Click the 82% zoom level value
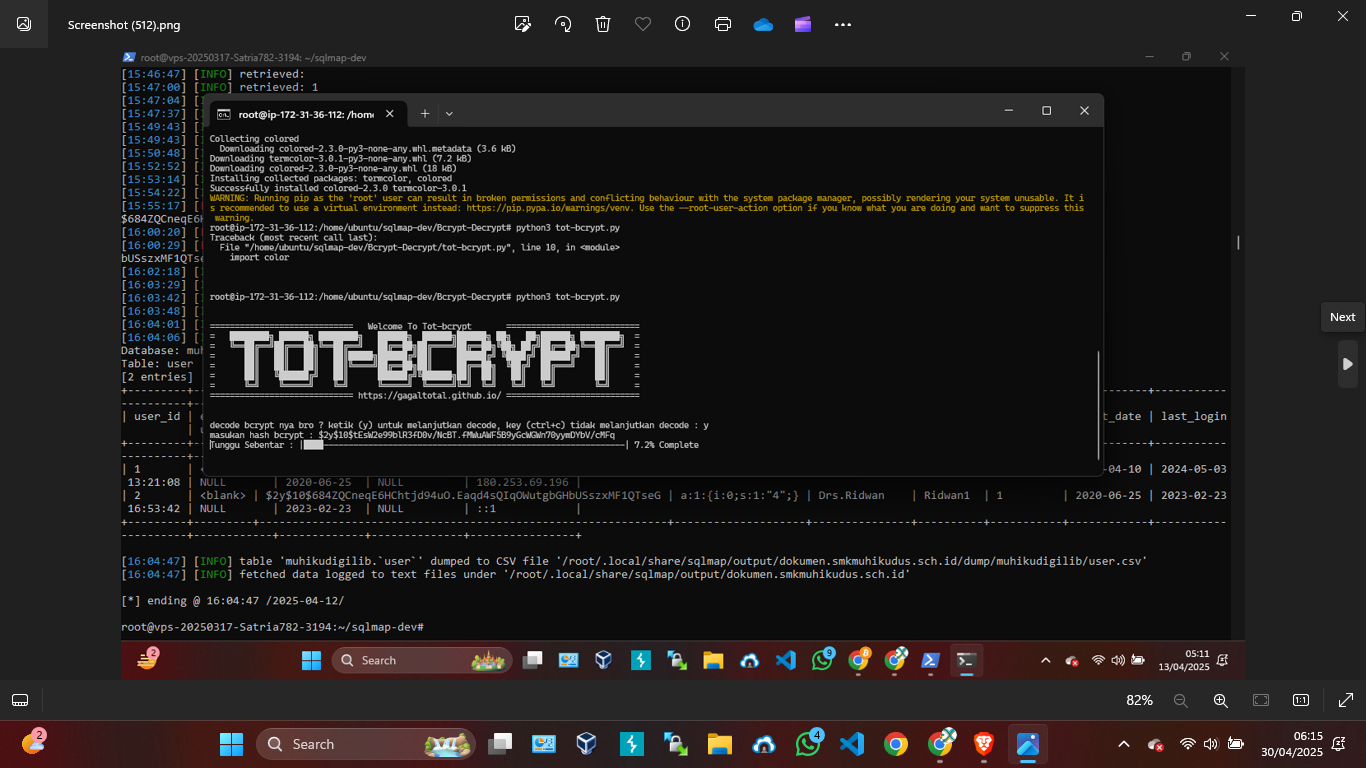Screen dimensions: 1366x768 point(1139,700)
